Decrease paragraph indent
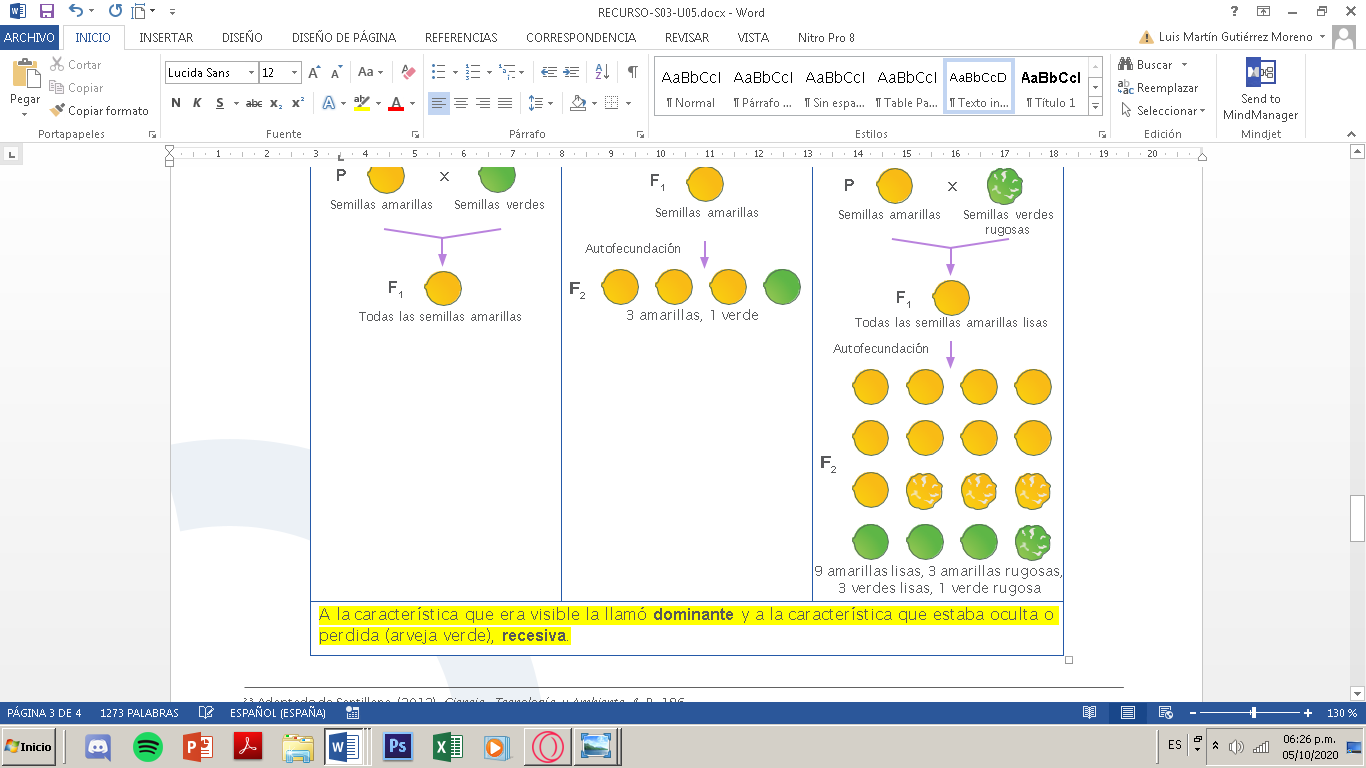The height and width of the screenshot is (768, 1366). (548, 72)
